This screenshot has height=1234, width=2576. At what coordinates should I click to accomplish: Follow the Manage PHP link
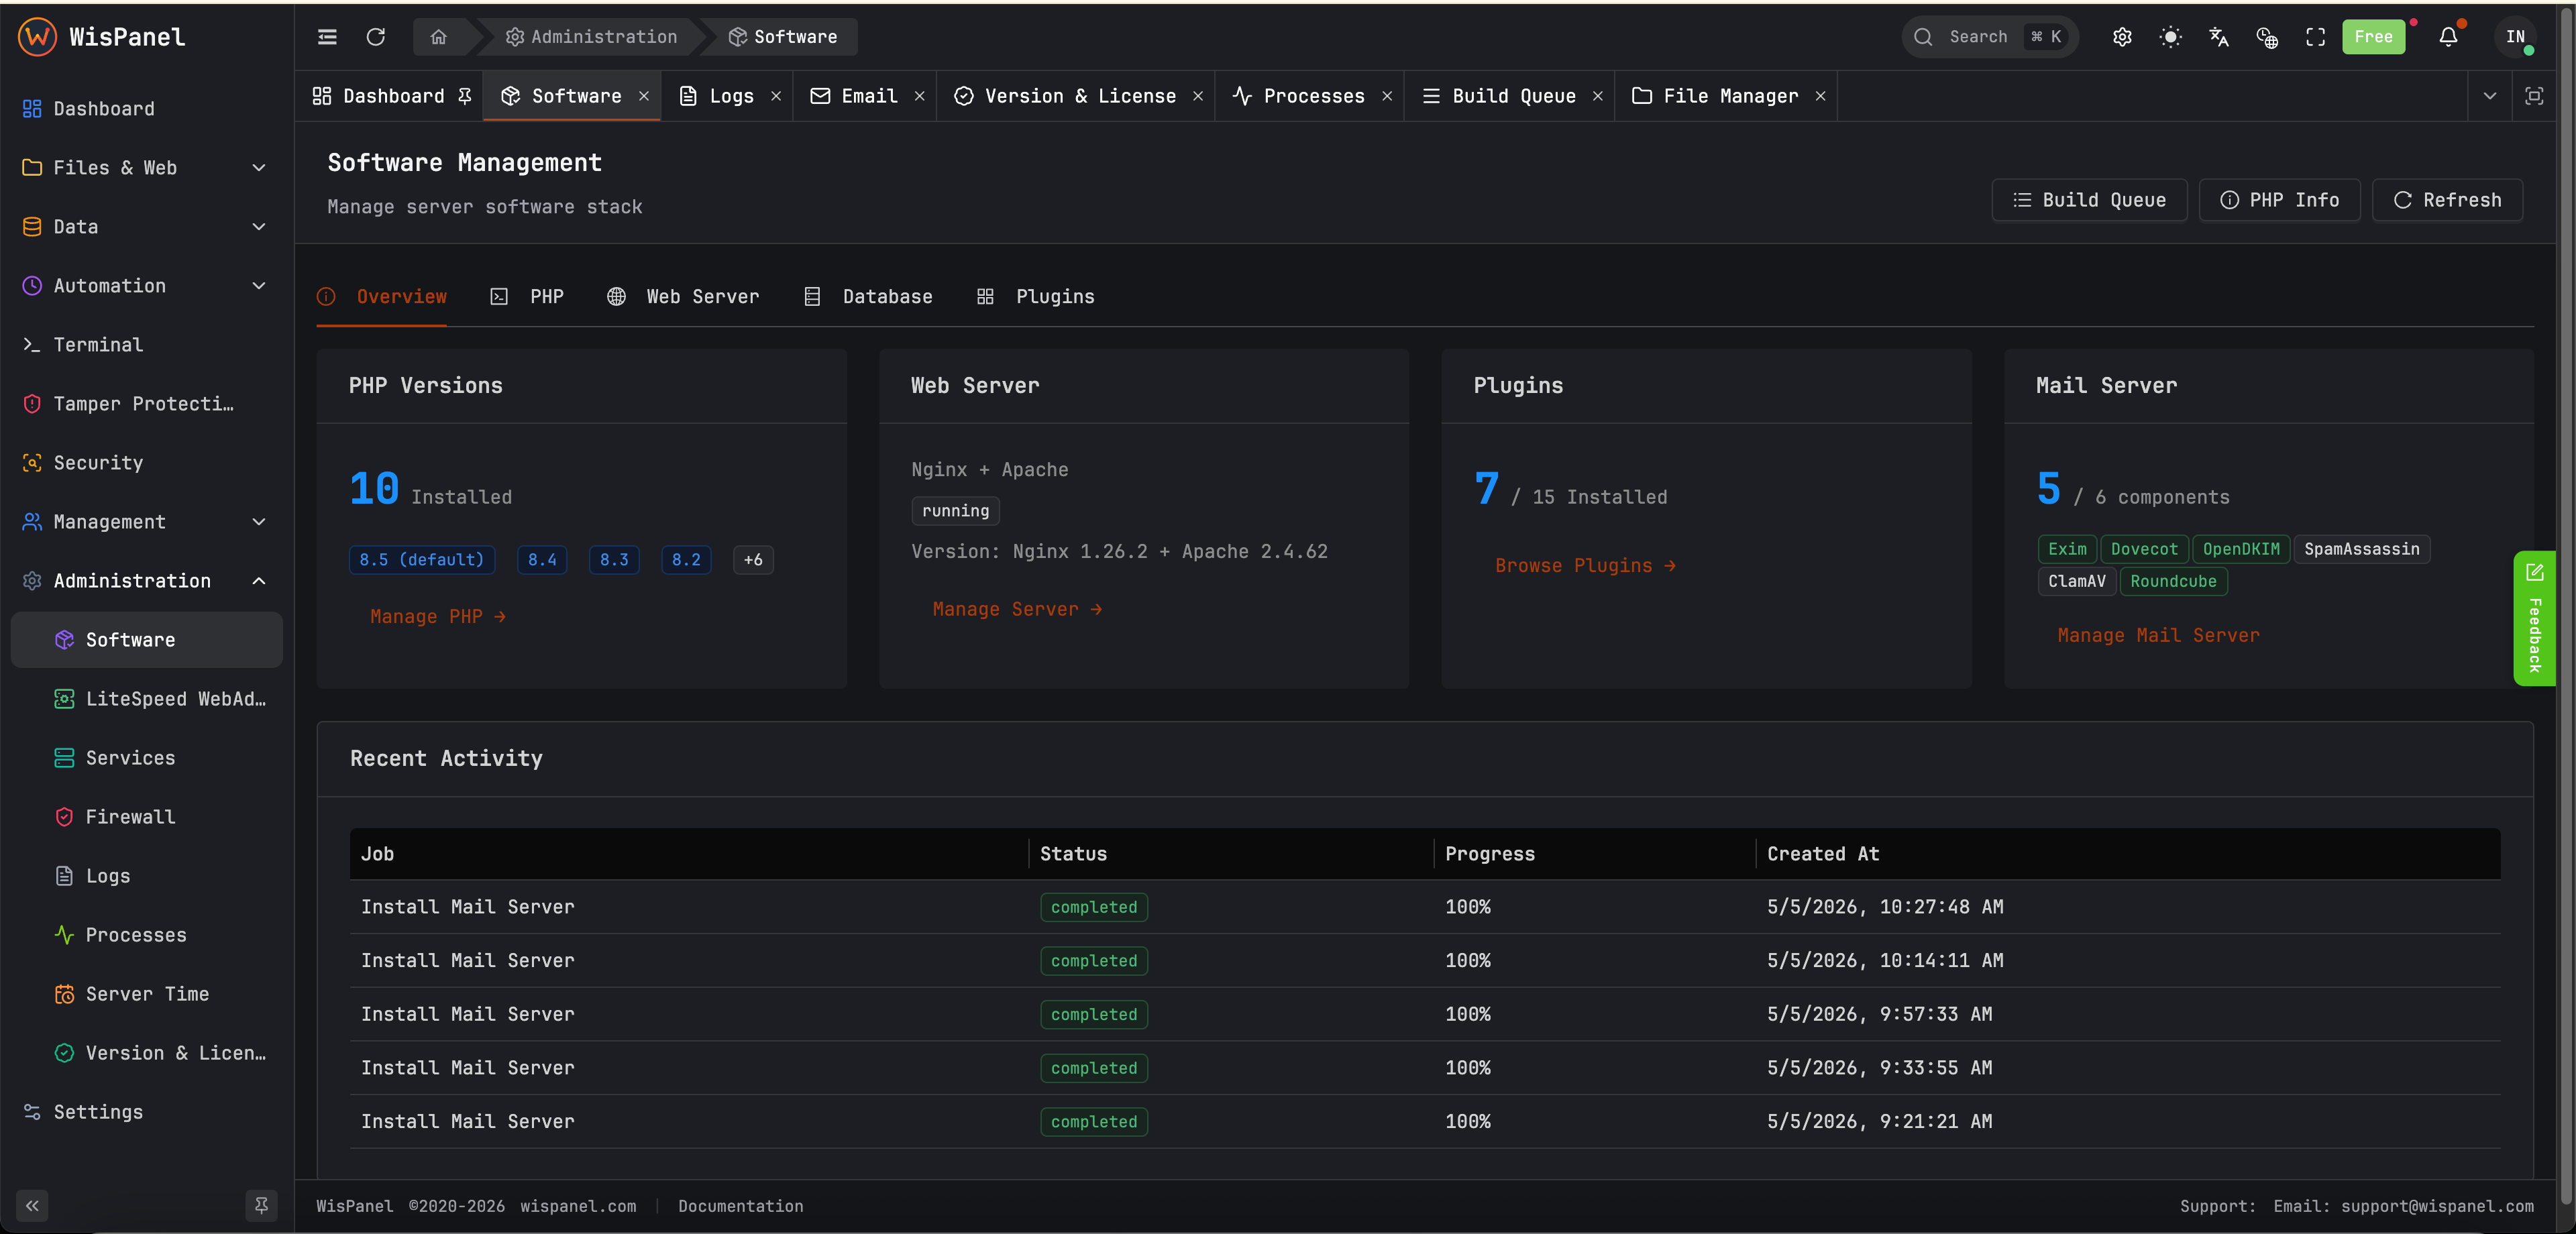[438, 616]
